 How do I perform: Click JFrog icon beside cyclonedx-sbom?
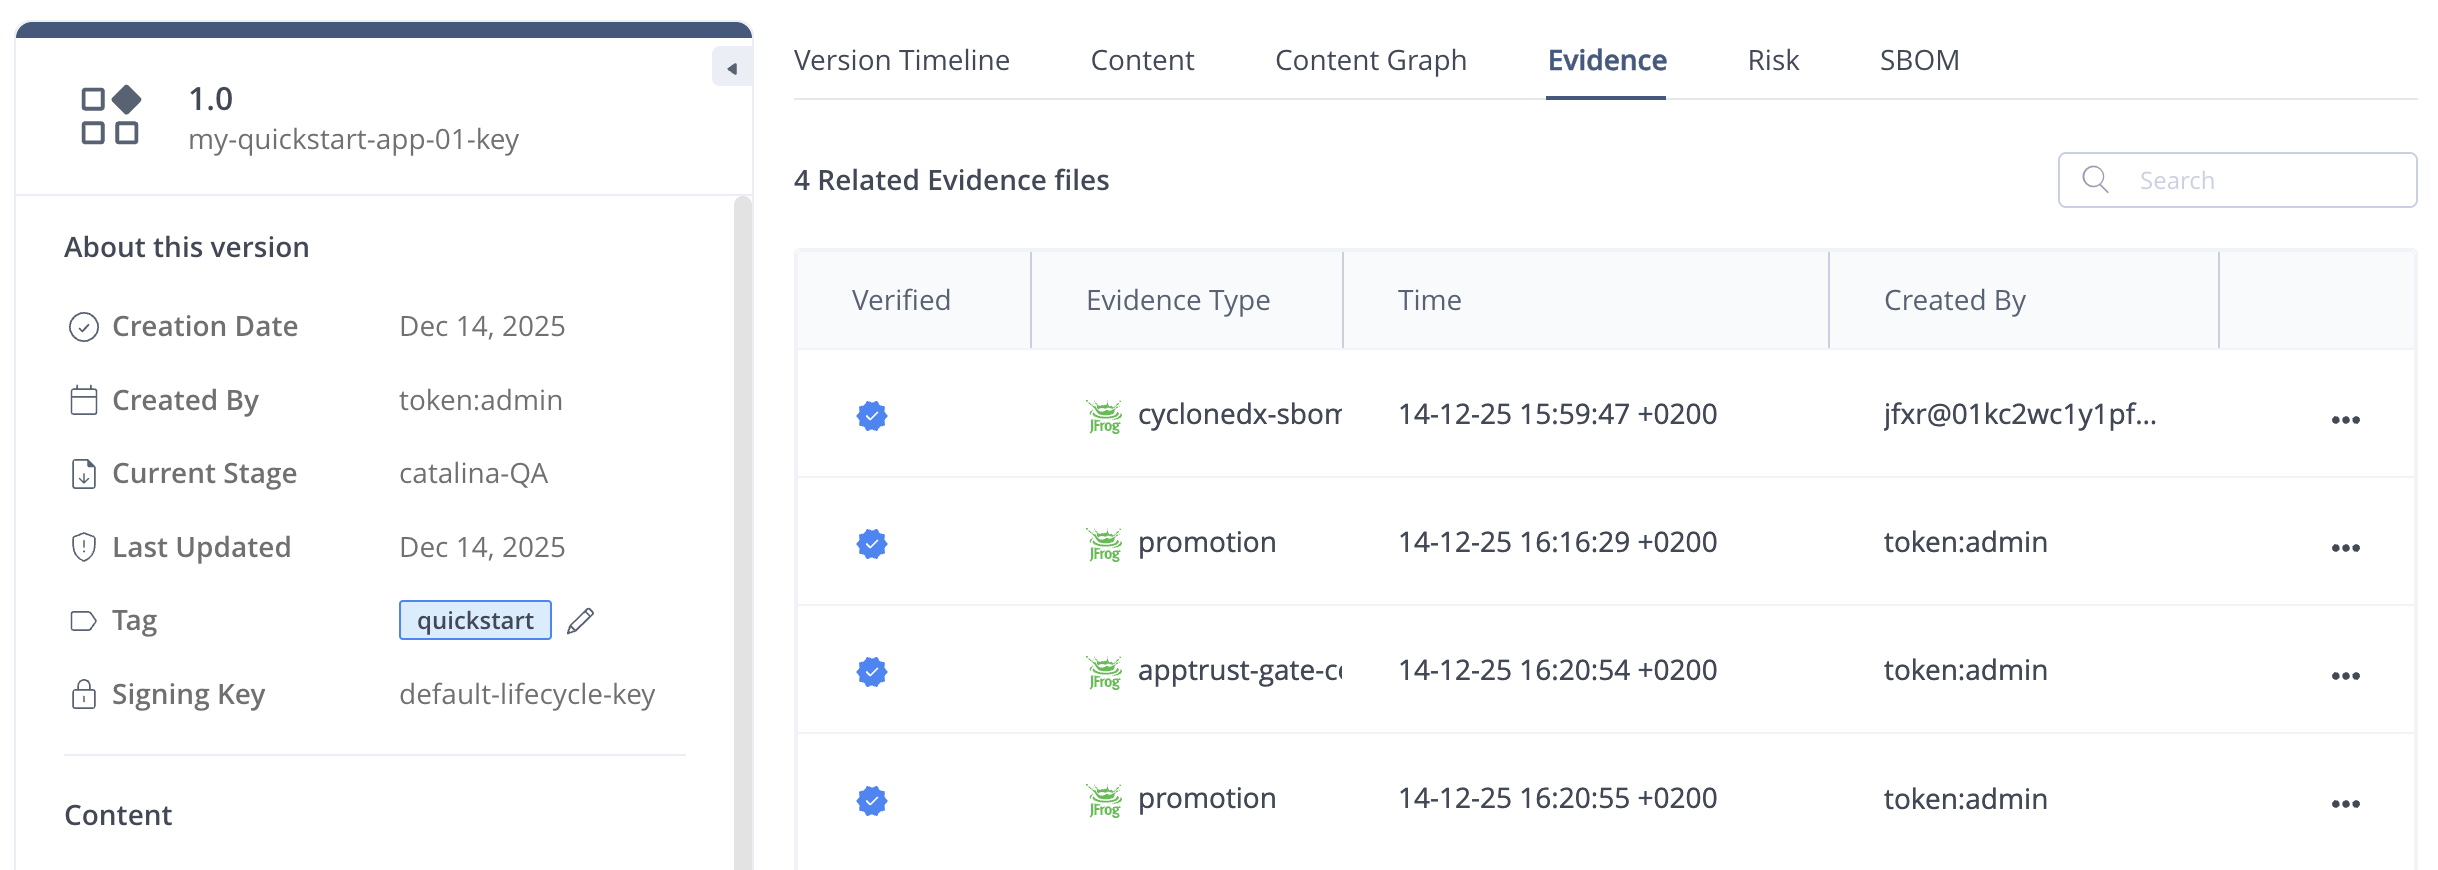[1104, 416]
